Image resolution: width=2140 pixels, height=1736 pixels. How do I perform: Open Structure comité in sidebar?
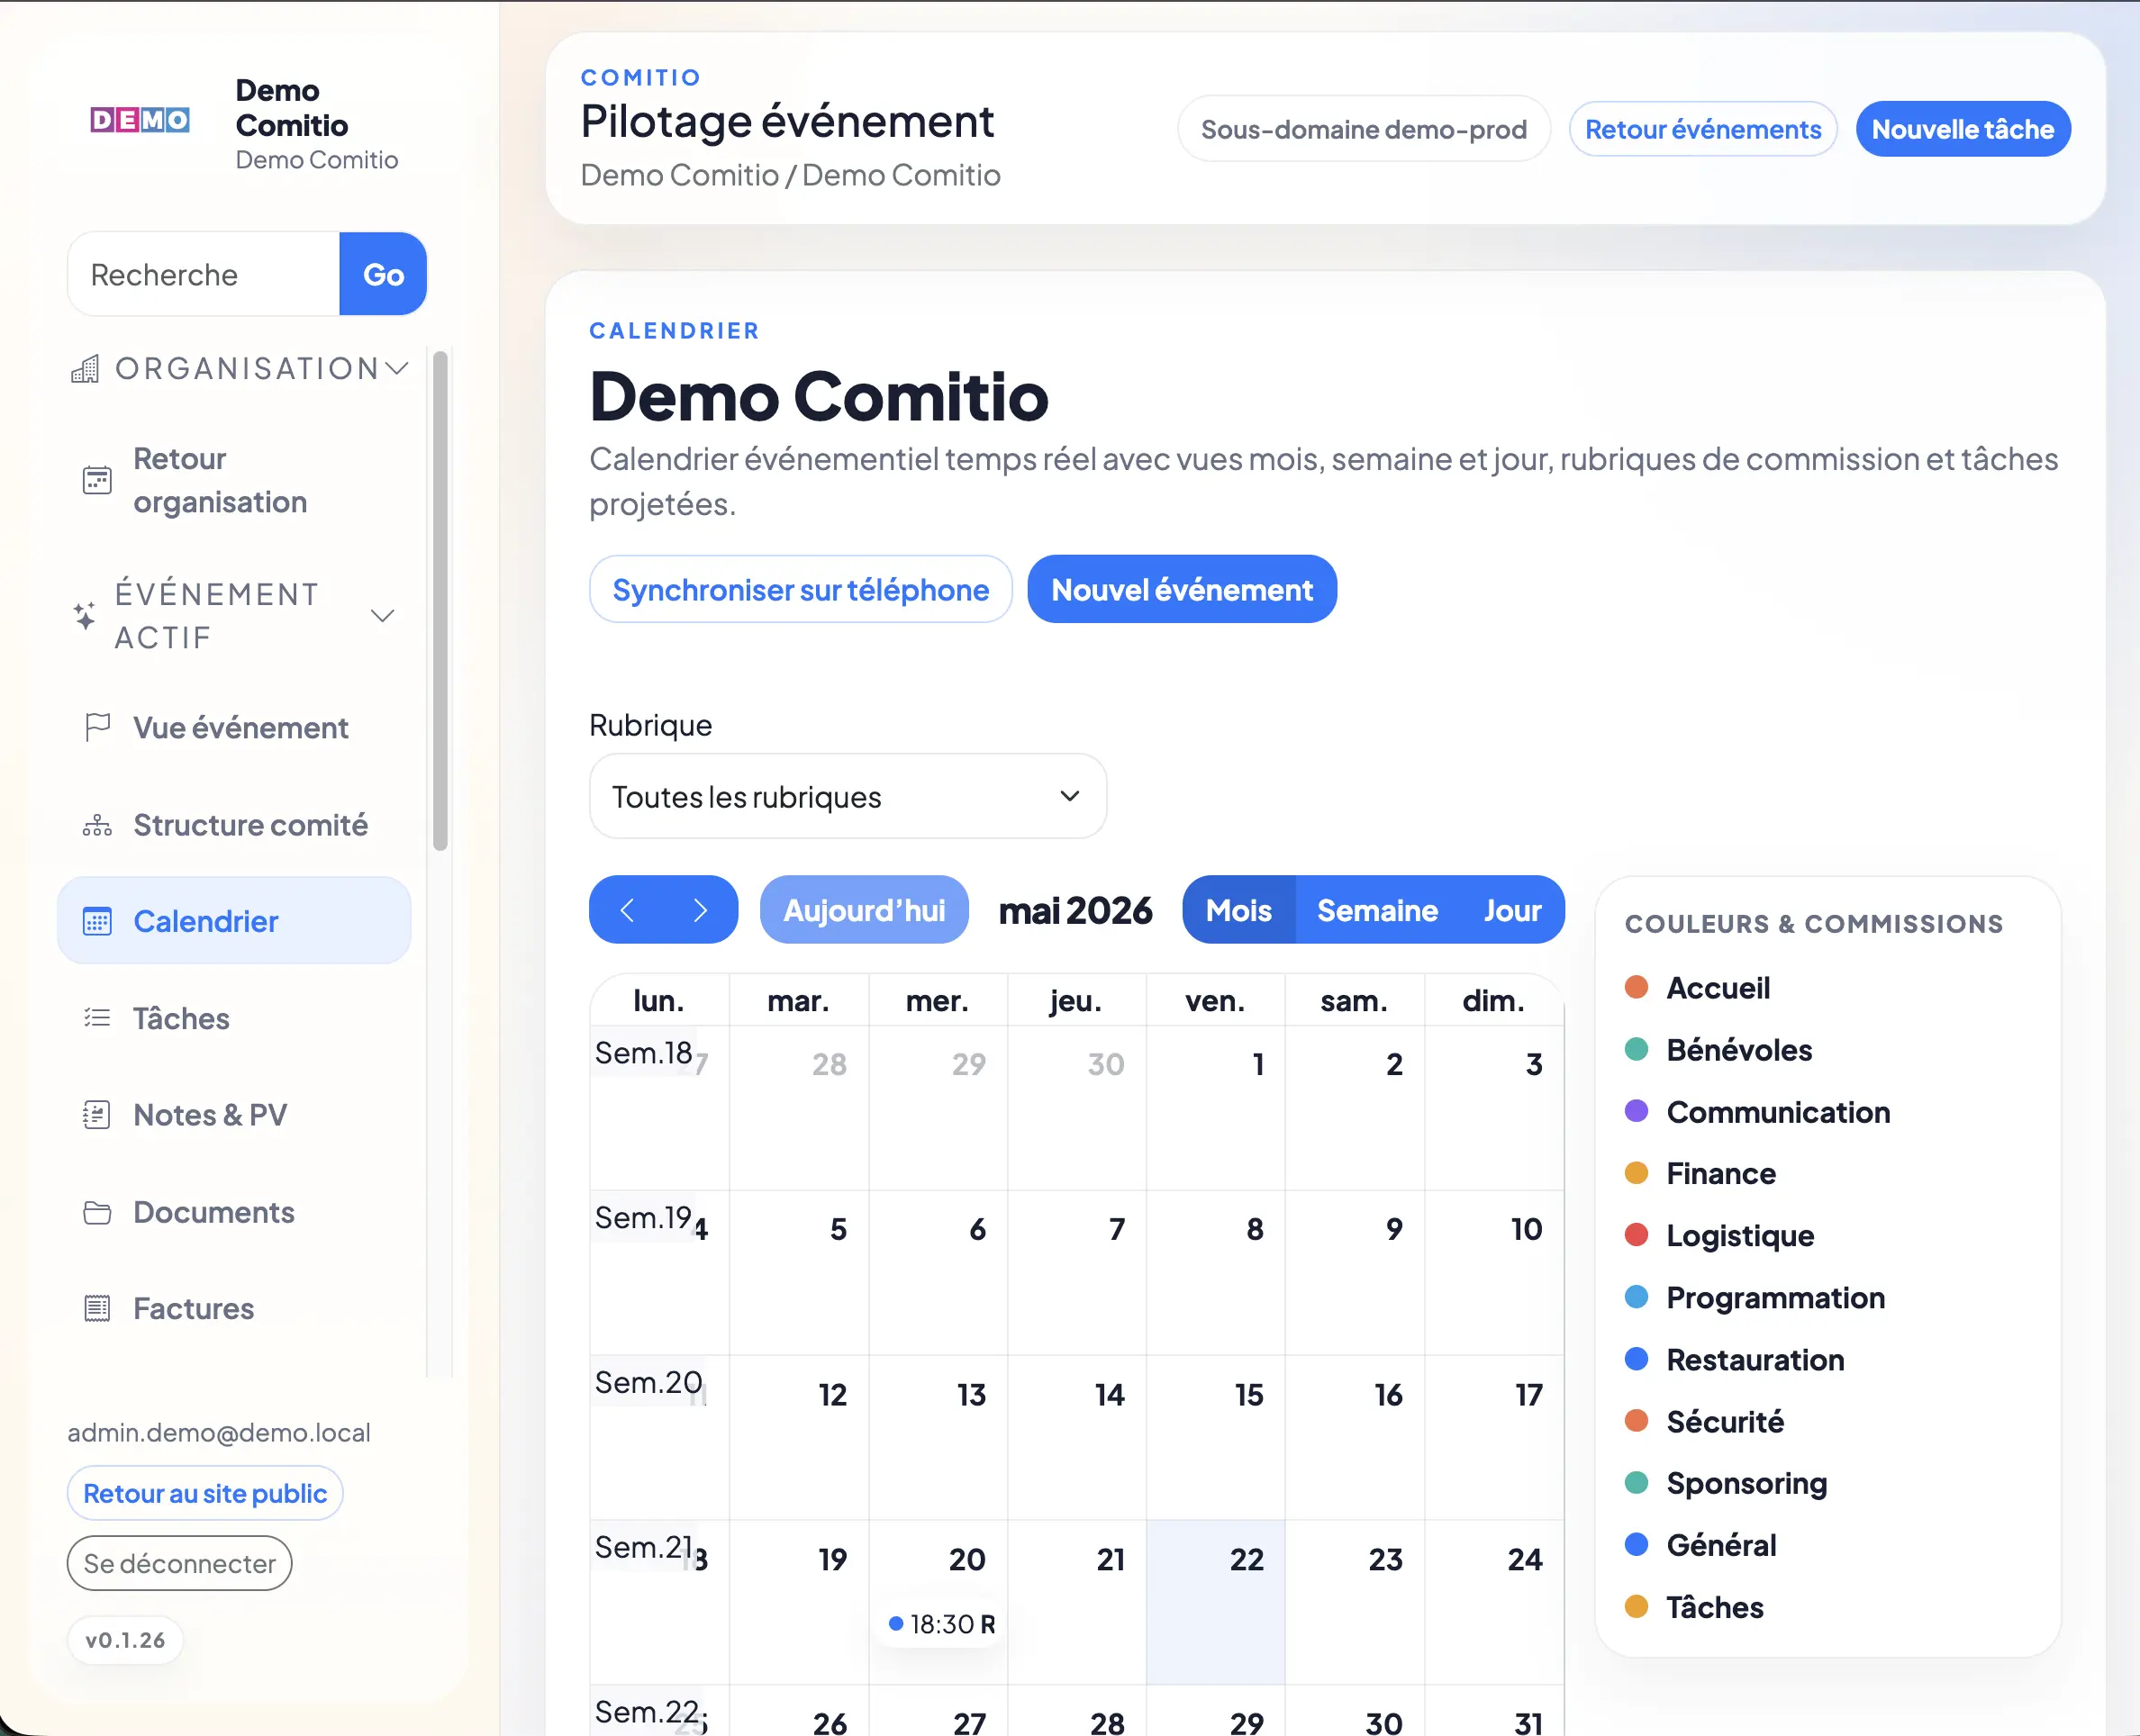point(234,825)
